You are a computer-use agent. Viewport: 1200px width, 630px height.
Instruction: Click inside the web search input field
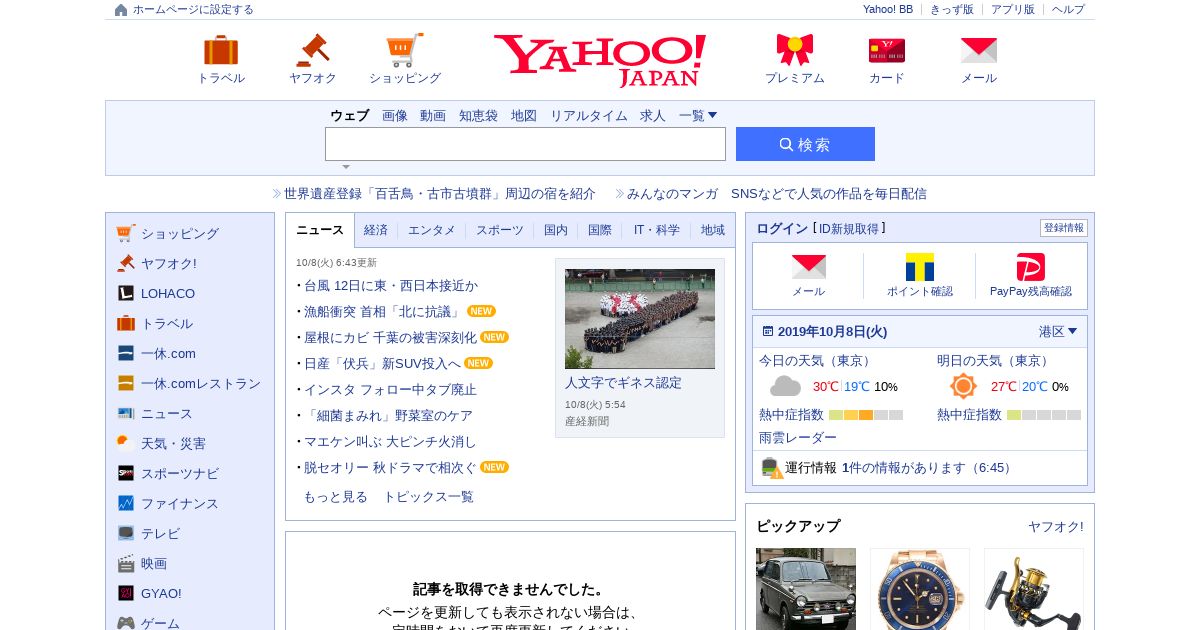525,144
